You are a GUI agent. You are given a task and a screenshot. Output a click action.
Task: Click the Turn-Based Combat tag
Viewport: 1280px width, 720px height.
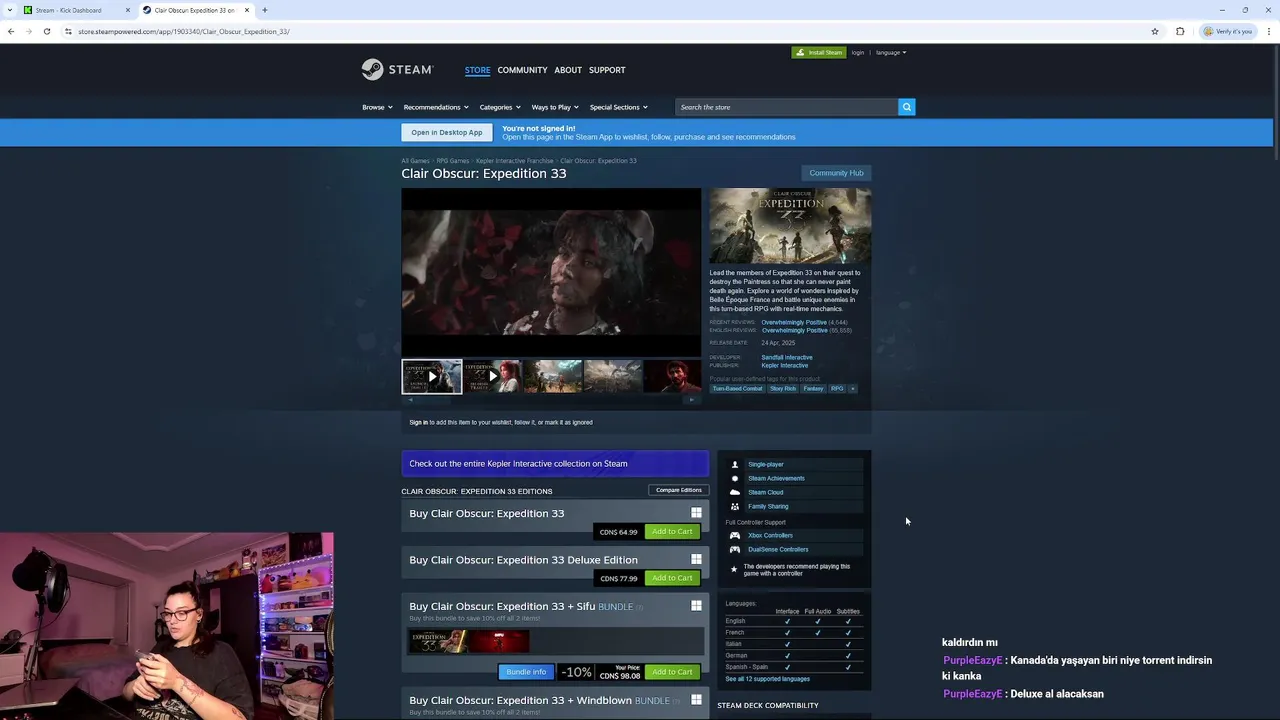tap(737, 388)
